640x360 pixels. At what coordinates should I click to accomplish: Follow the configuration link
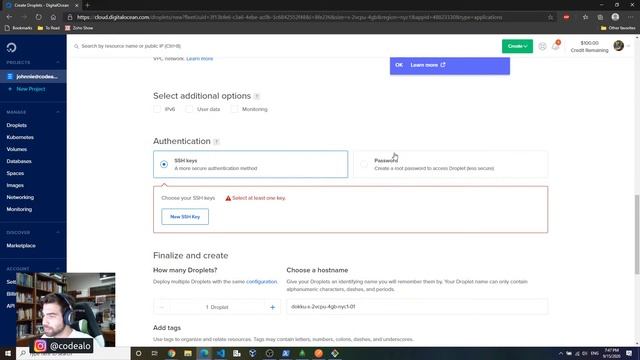pos(261,282)
